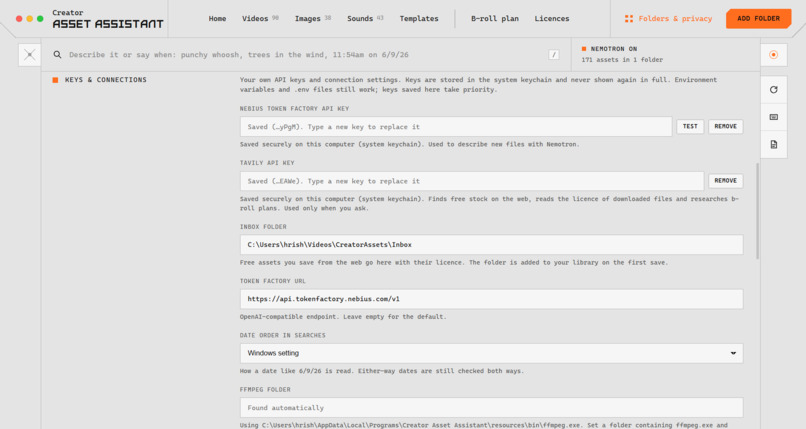Click the slash shortcut badge in search bar
The height and width of the screenshot is (429, 806).
[554, 54]
